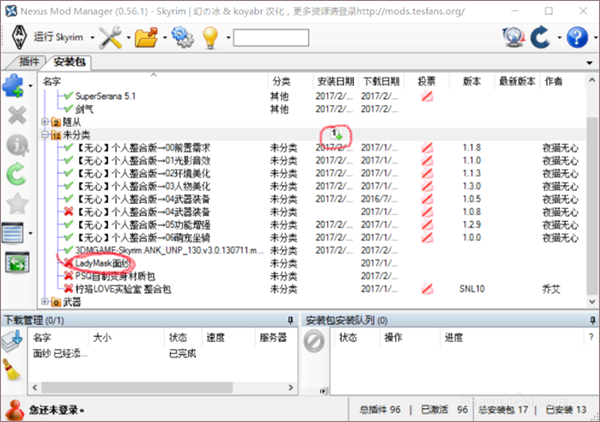Viewport: 600px width, 422px height.
Task: Open dropdown arrow next to Run Skyrim
Action: [92, 37]
